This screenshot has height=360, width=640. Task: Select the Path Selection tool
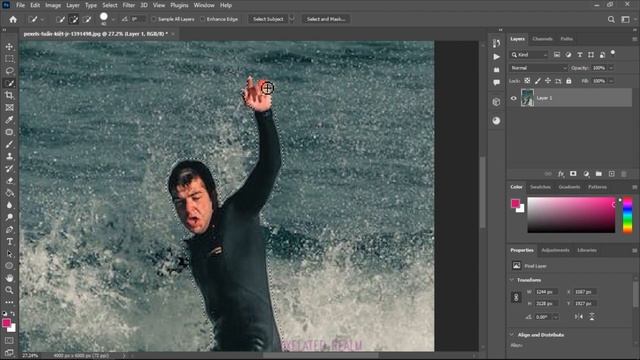point(9,254)
